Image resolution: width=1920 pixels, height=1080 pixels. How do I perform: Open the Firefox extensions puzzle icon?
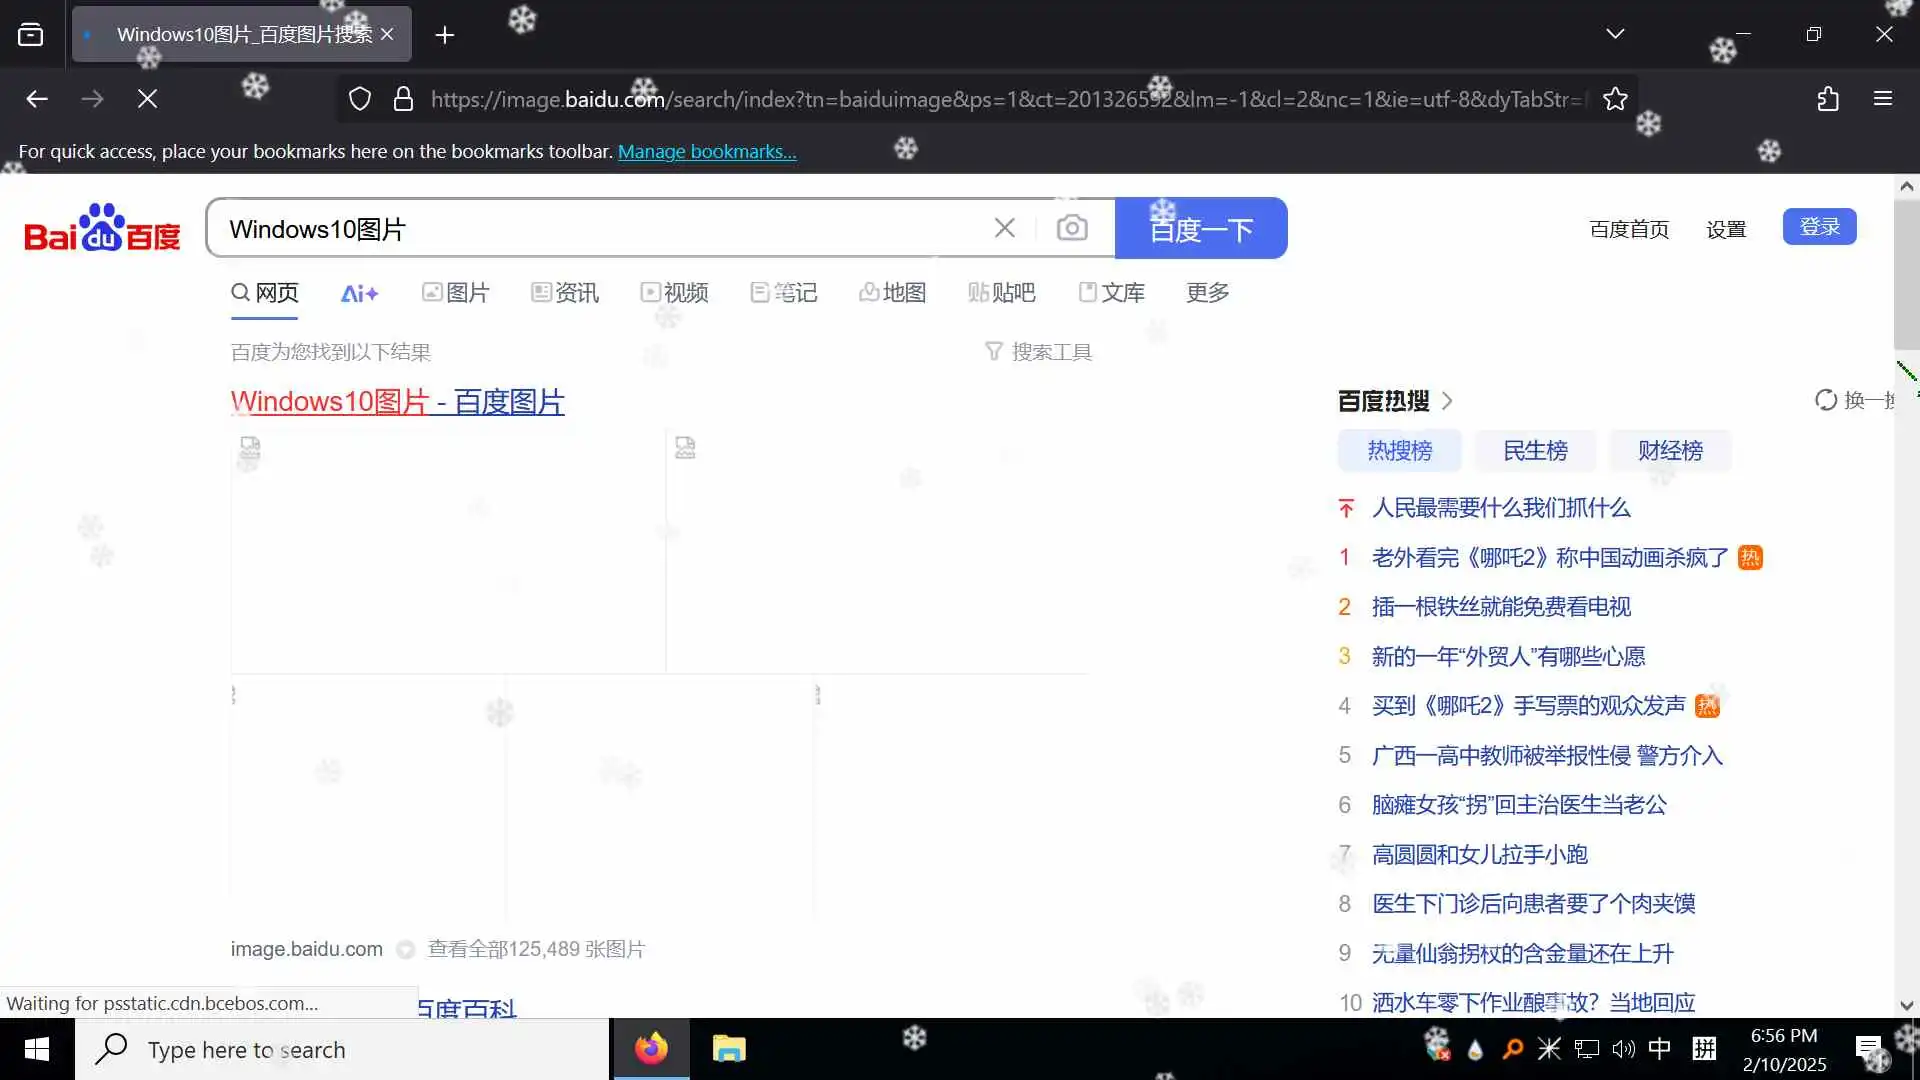1828,99
